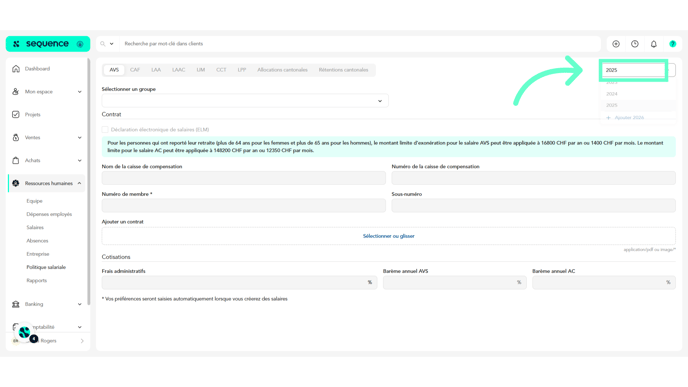This screenshot has height=387, width=688.
Task: Click the Sous-numéro field
Action: (x=534, y=205)
